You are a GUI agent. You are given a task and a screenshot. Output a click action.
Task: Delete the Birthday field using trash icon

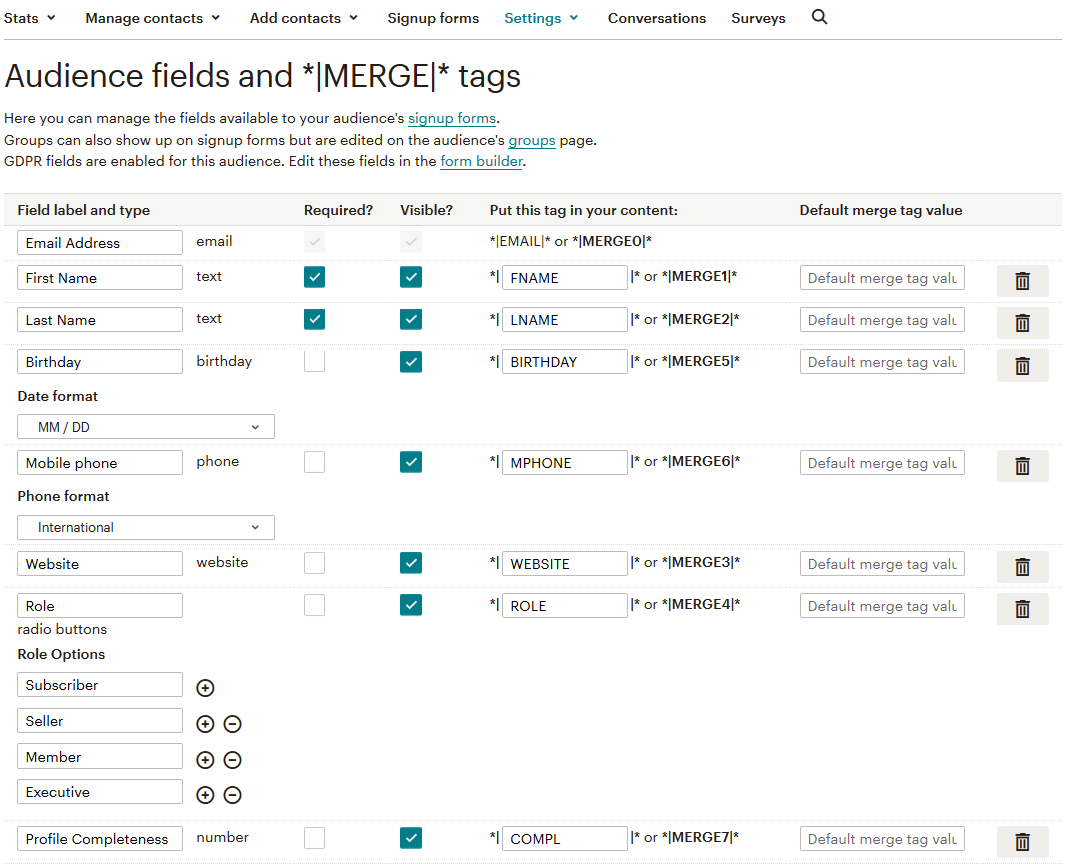tap(1022, 365)
